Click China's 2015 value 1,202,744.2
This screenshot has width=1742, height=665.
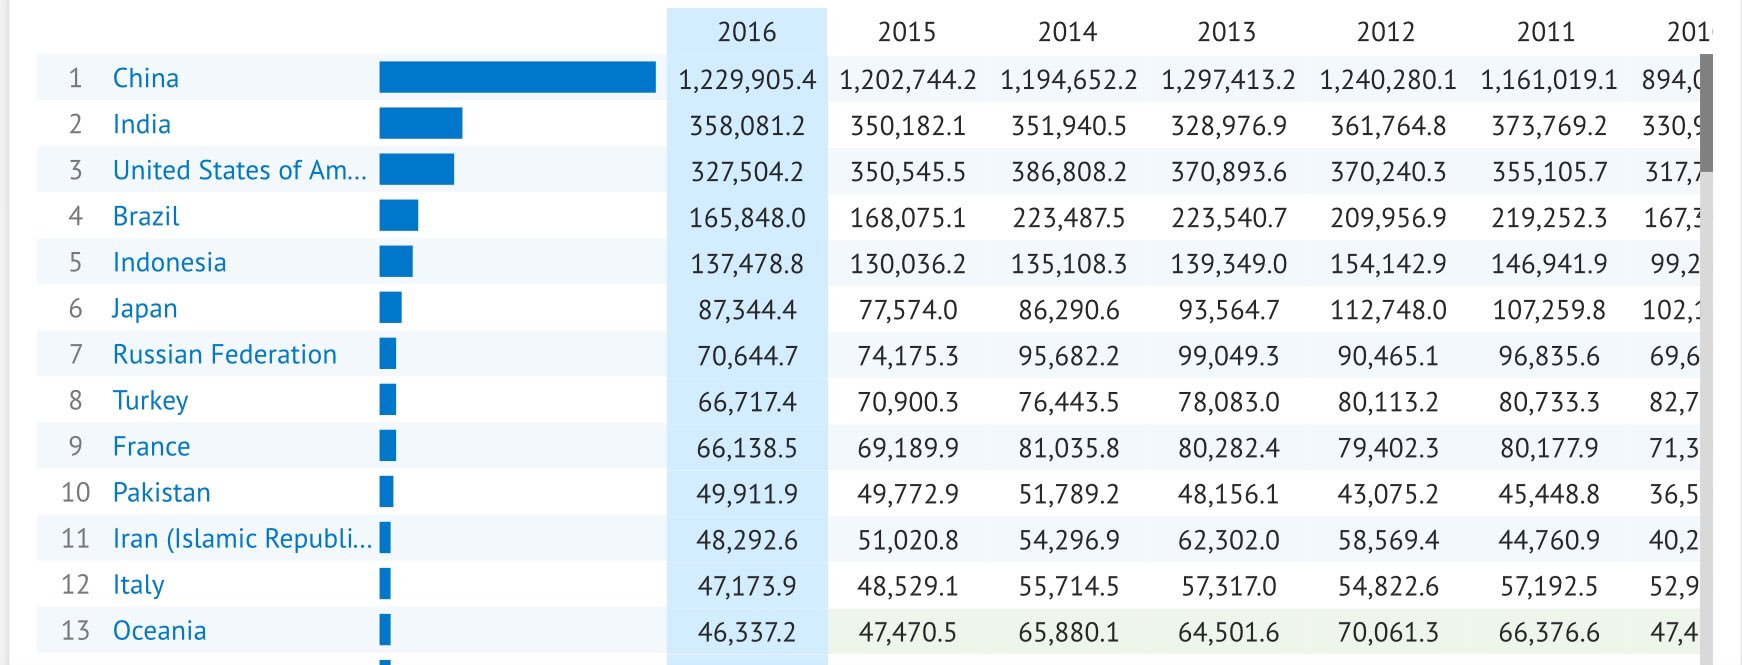pyautogui.click(x=907, y=80)
